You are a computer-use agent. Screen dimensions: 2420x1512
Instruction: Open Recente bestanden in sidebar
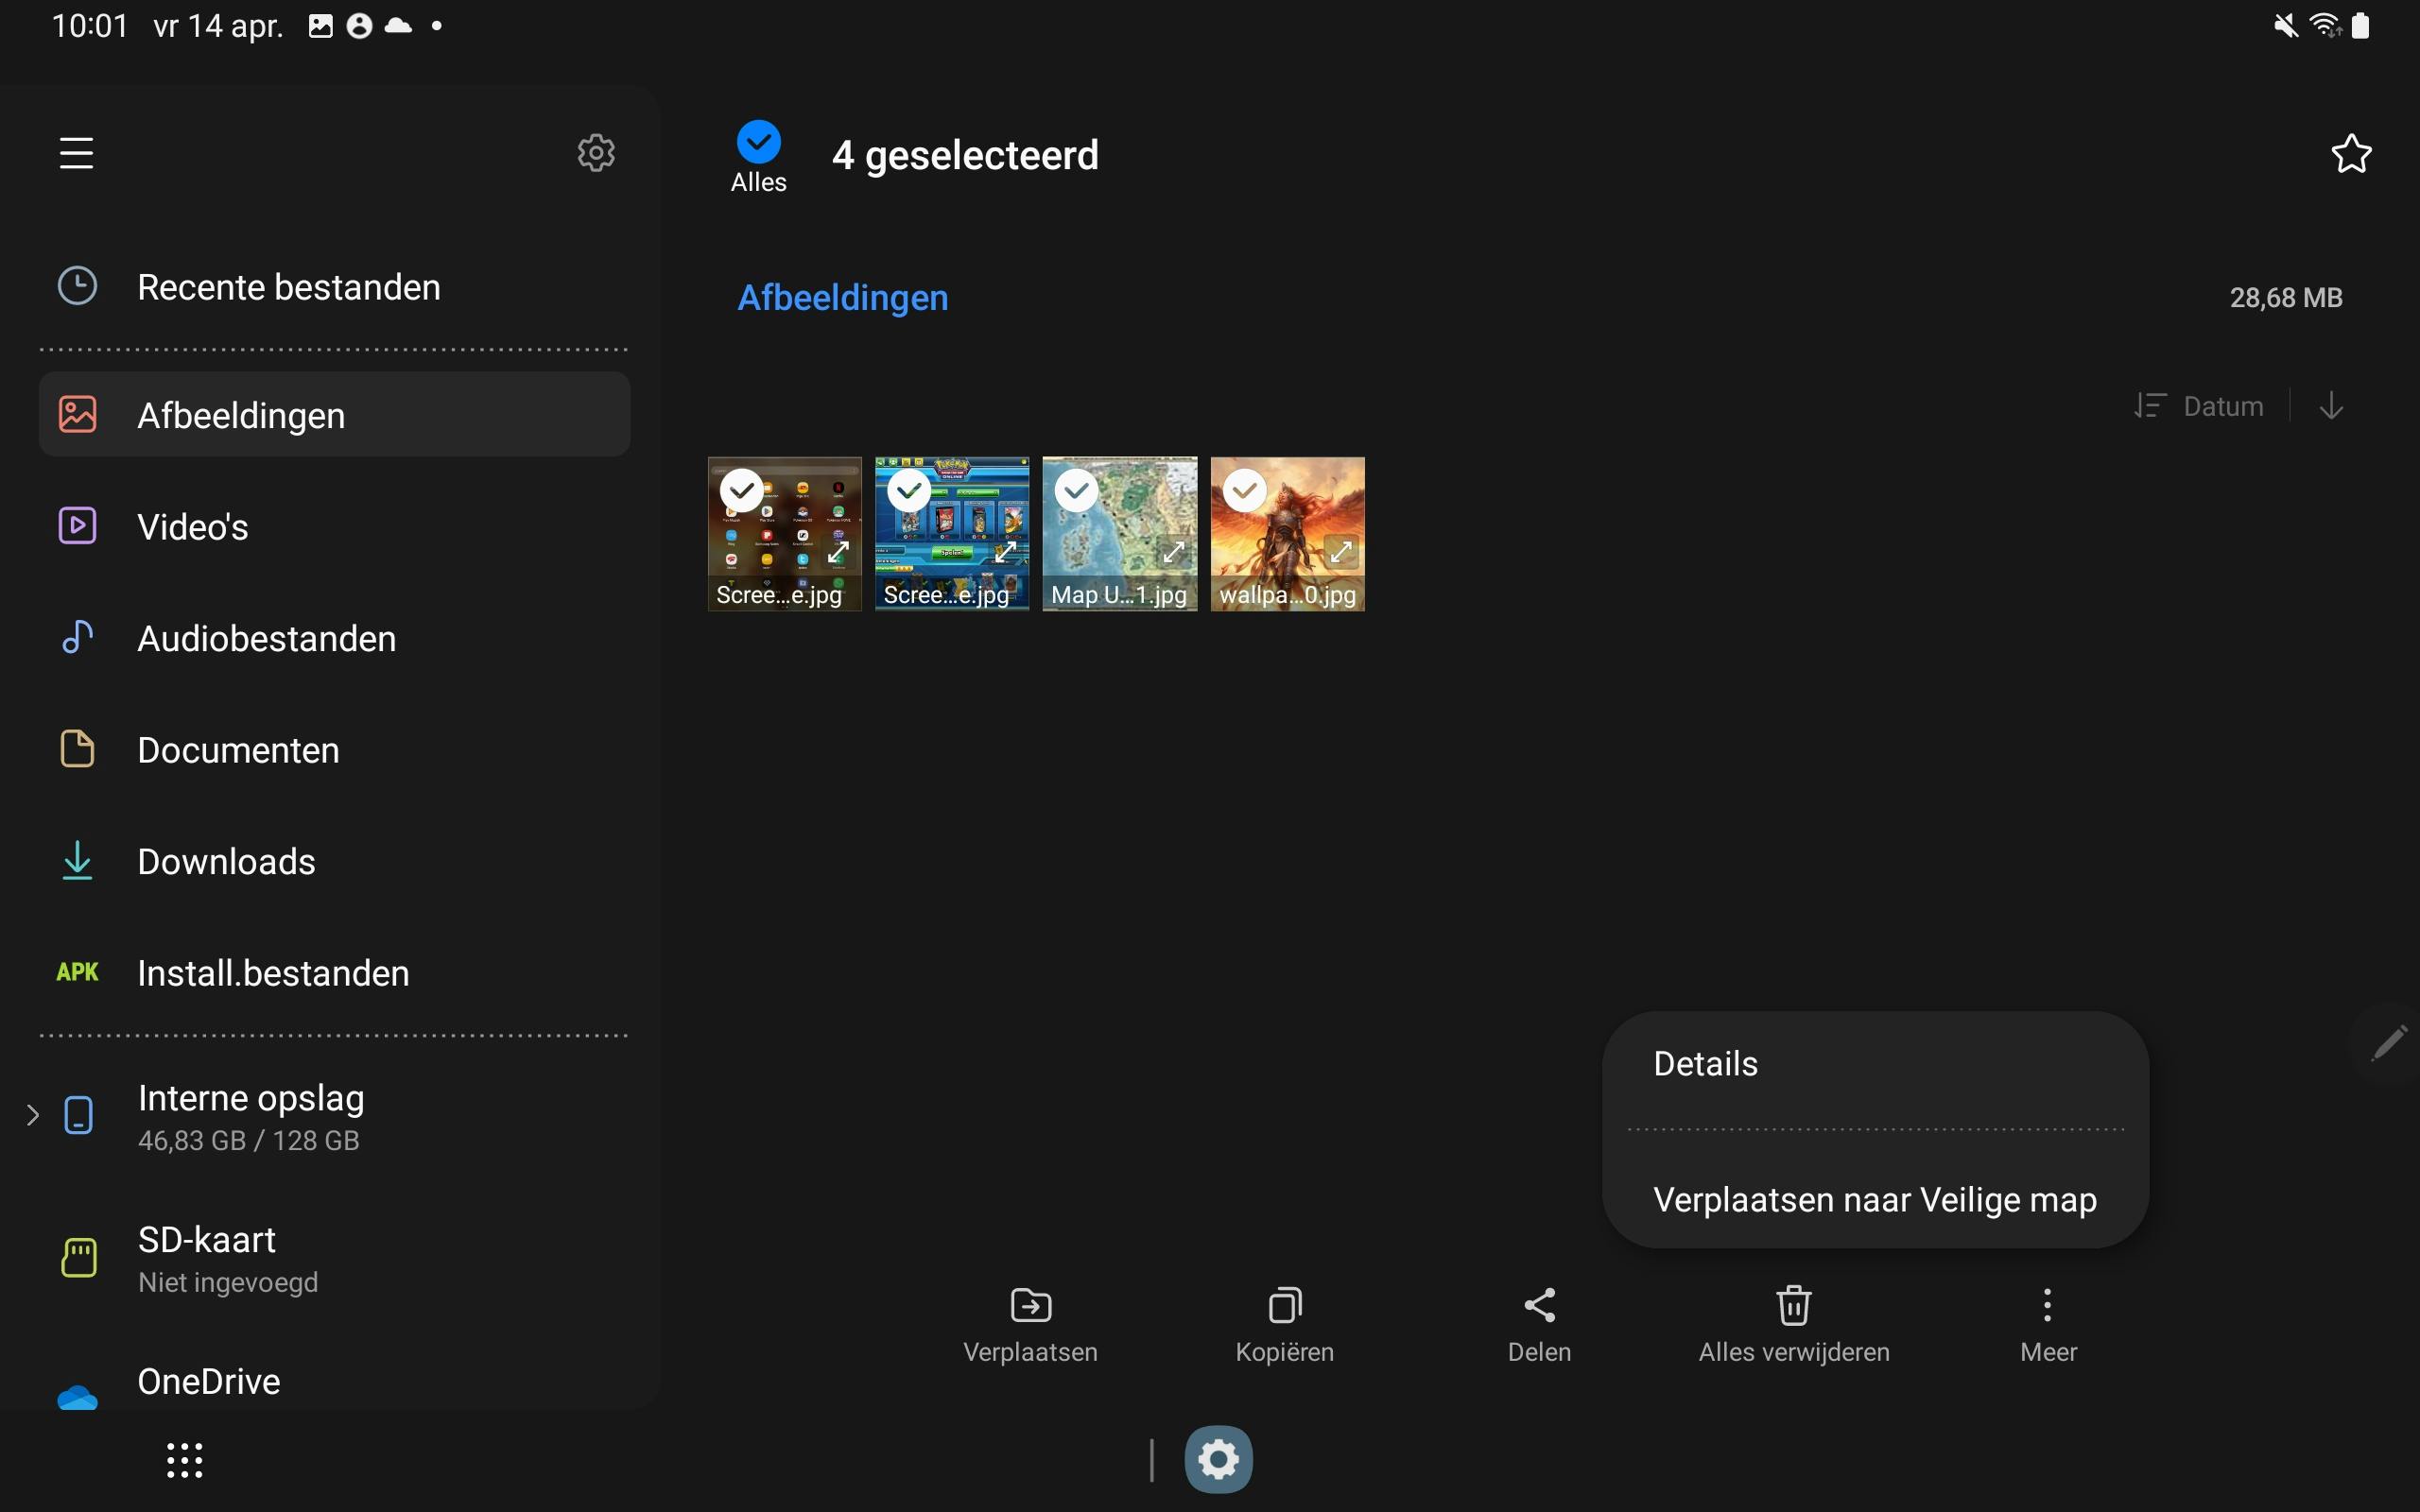click(288, 288)
